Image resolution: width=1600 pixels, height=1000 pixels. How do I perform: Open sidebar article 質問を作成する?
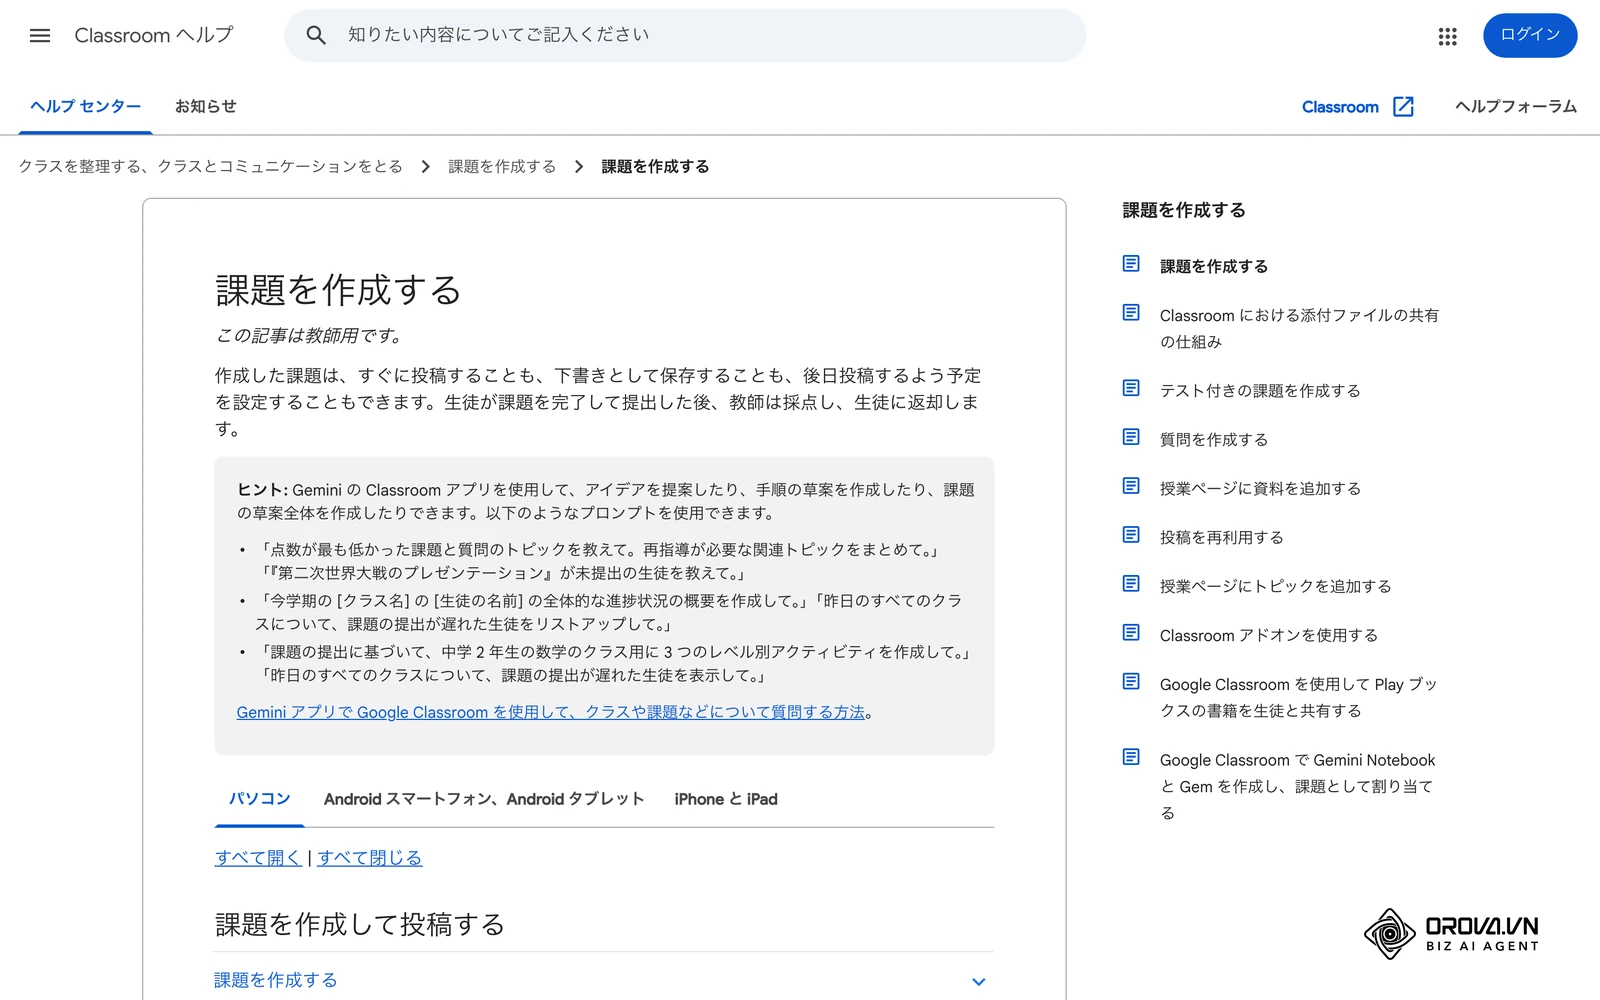pyautogui.click(x=1214, y=439)
